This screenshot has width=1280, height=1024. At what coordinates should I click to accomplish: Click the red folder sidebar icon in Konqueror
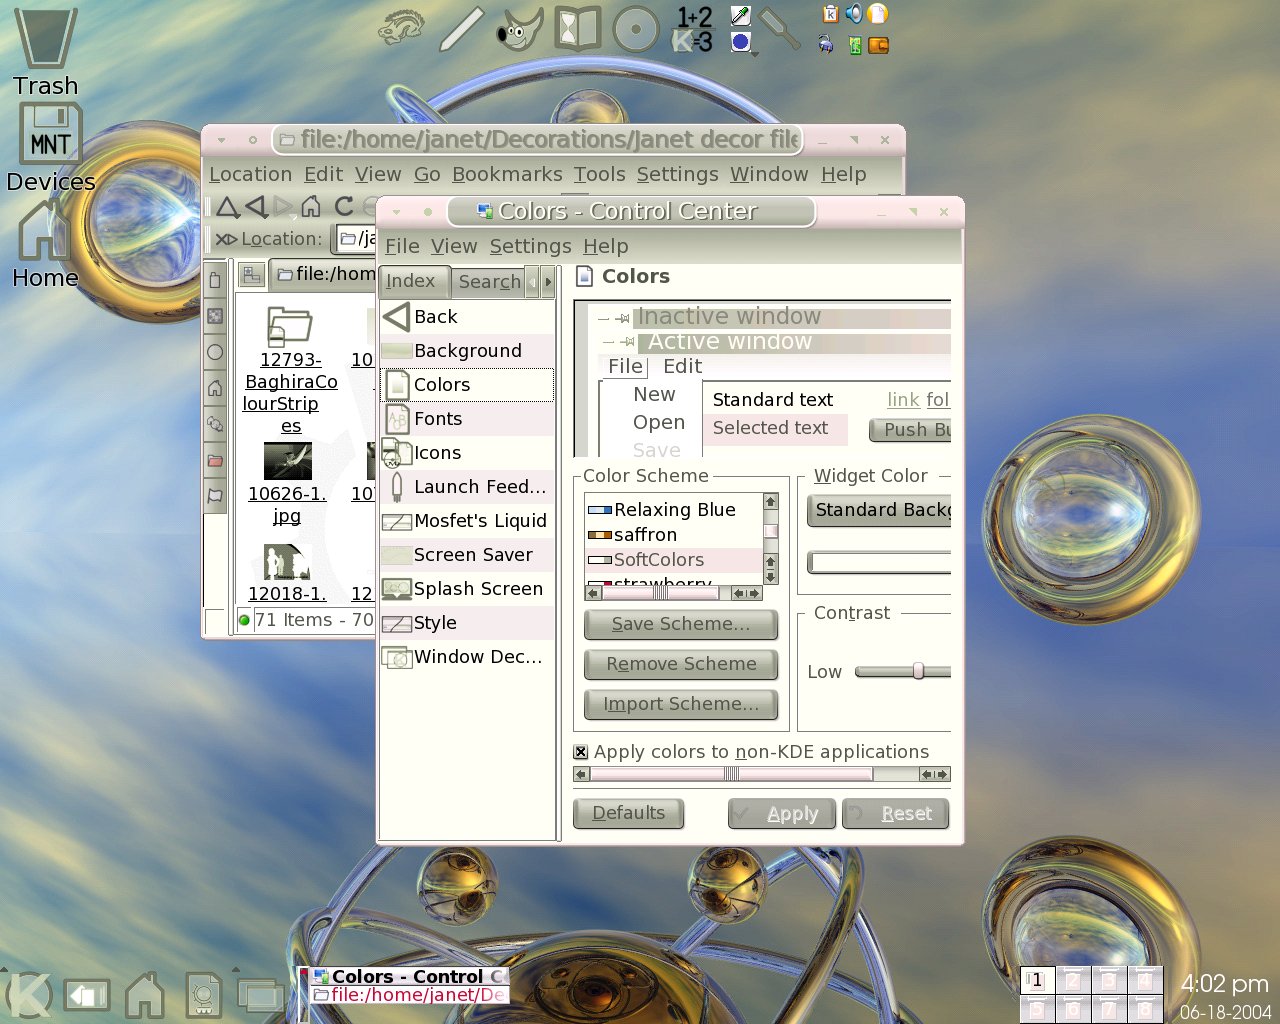click(x=215, y=460)
